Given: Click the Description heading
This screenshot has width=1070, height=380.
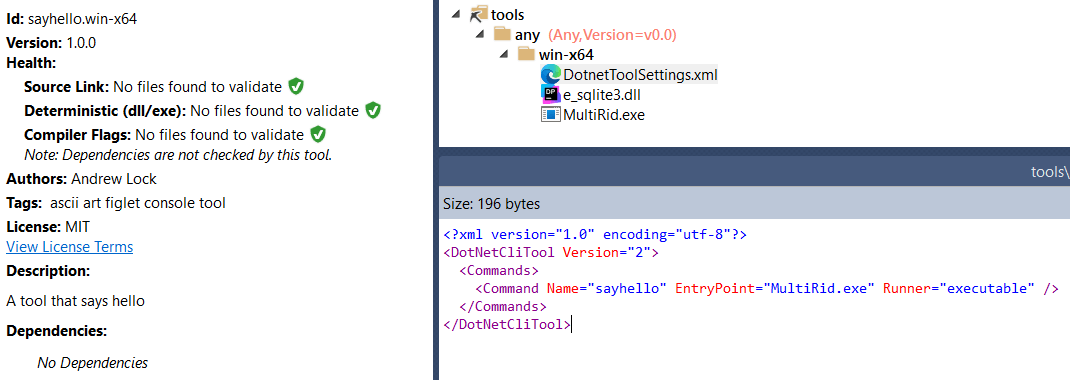Looking at the screenshot, I should [48, 271].
